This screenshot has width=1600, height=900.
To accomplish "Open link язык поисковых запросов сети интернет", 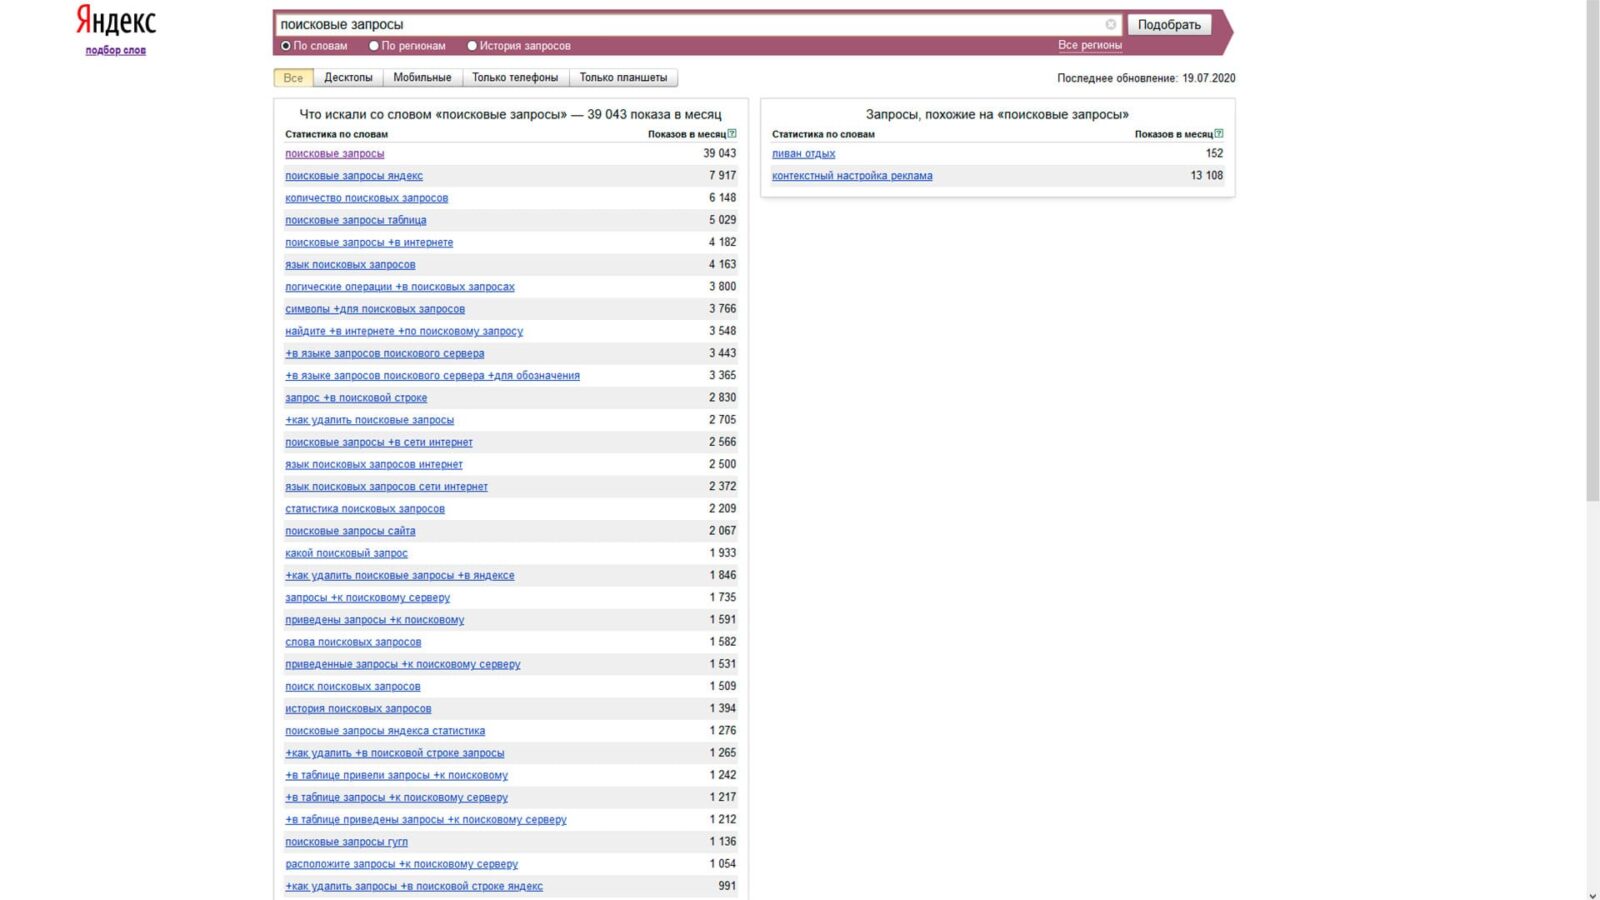I will (386, 487).
